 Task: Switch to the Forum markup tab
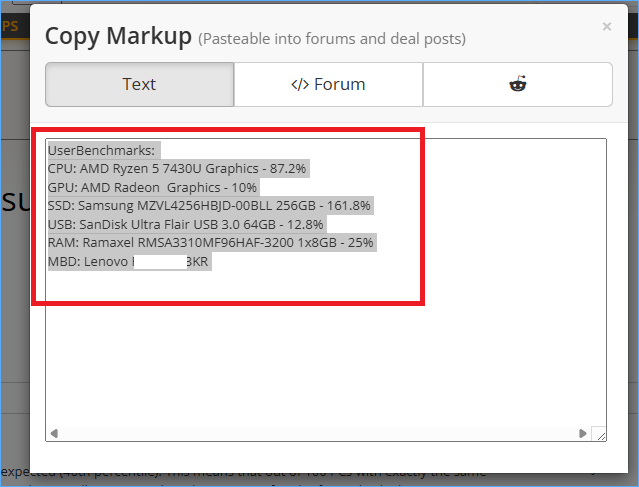(328, 84)
